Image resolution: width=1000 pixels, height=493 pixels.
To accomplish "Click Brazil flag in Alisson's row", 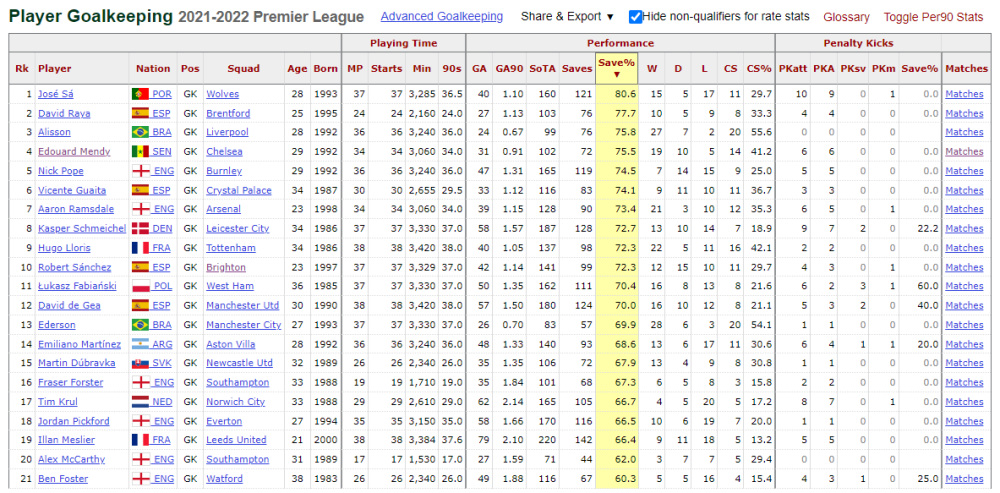I will tap(140, 133).
